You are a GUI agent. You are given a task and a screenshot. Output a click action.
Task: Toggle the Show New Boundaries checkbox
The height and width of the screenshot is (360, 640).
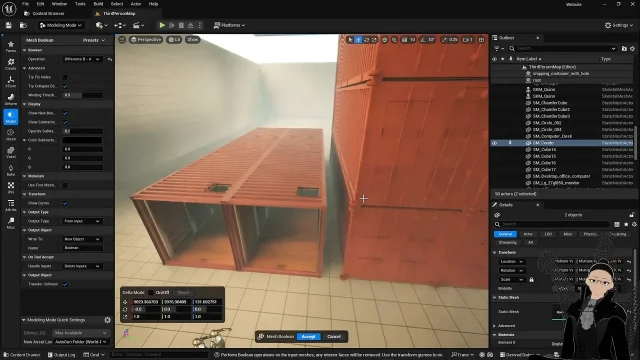tap(65, 113)
